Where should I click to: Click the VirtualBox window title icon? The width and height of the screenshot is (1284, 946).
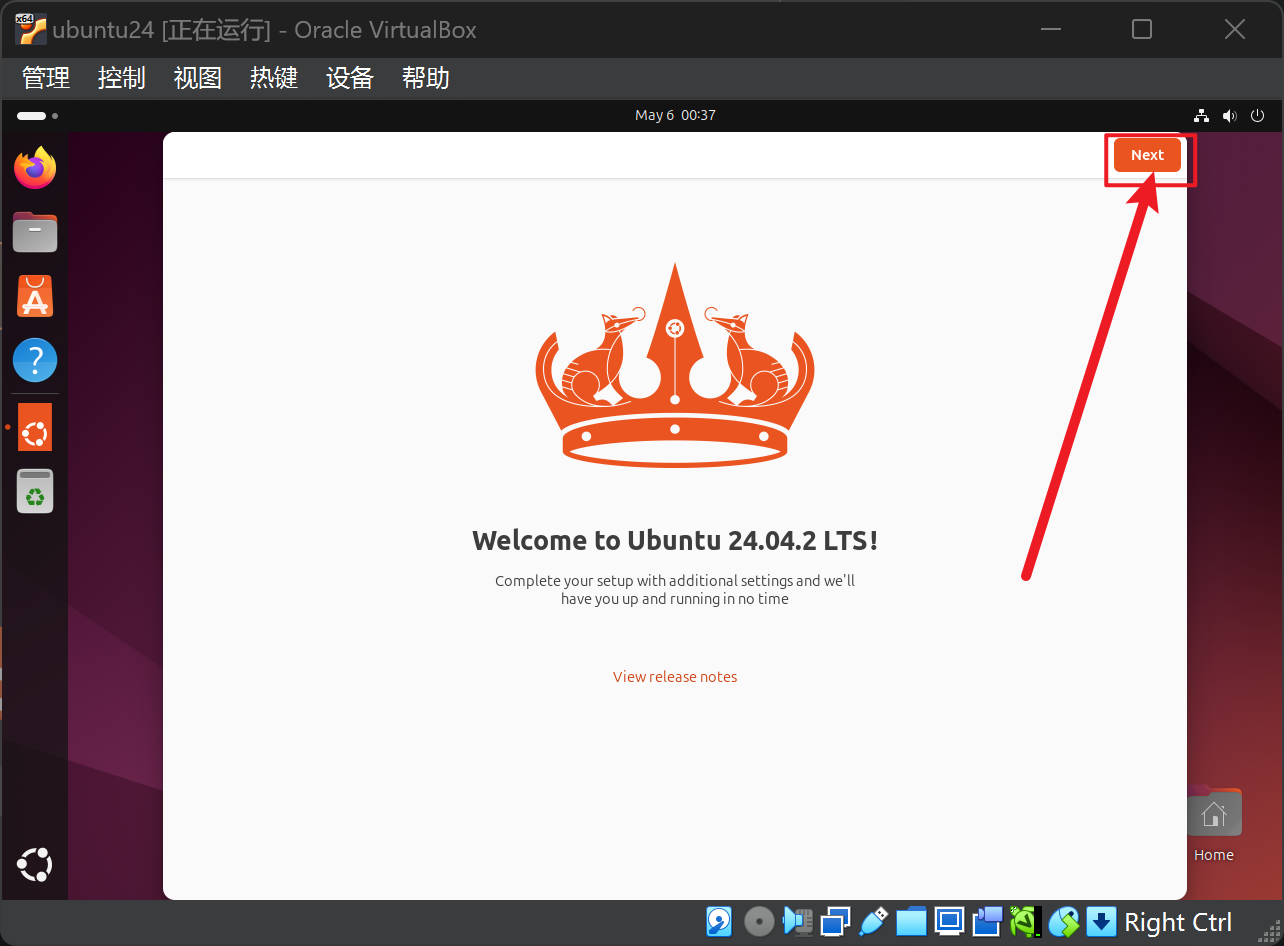[31, 29]
